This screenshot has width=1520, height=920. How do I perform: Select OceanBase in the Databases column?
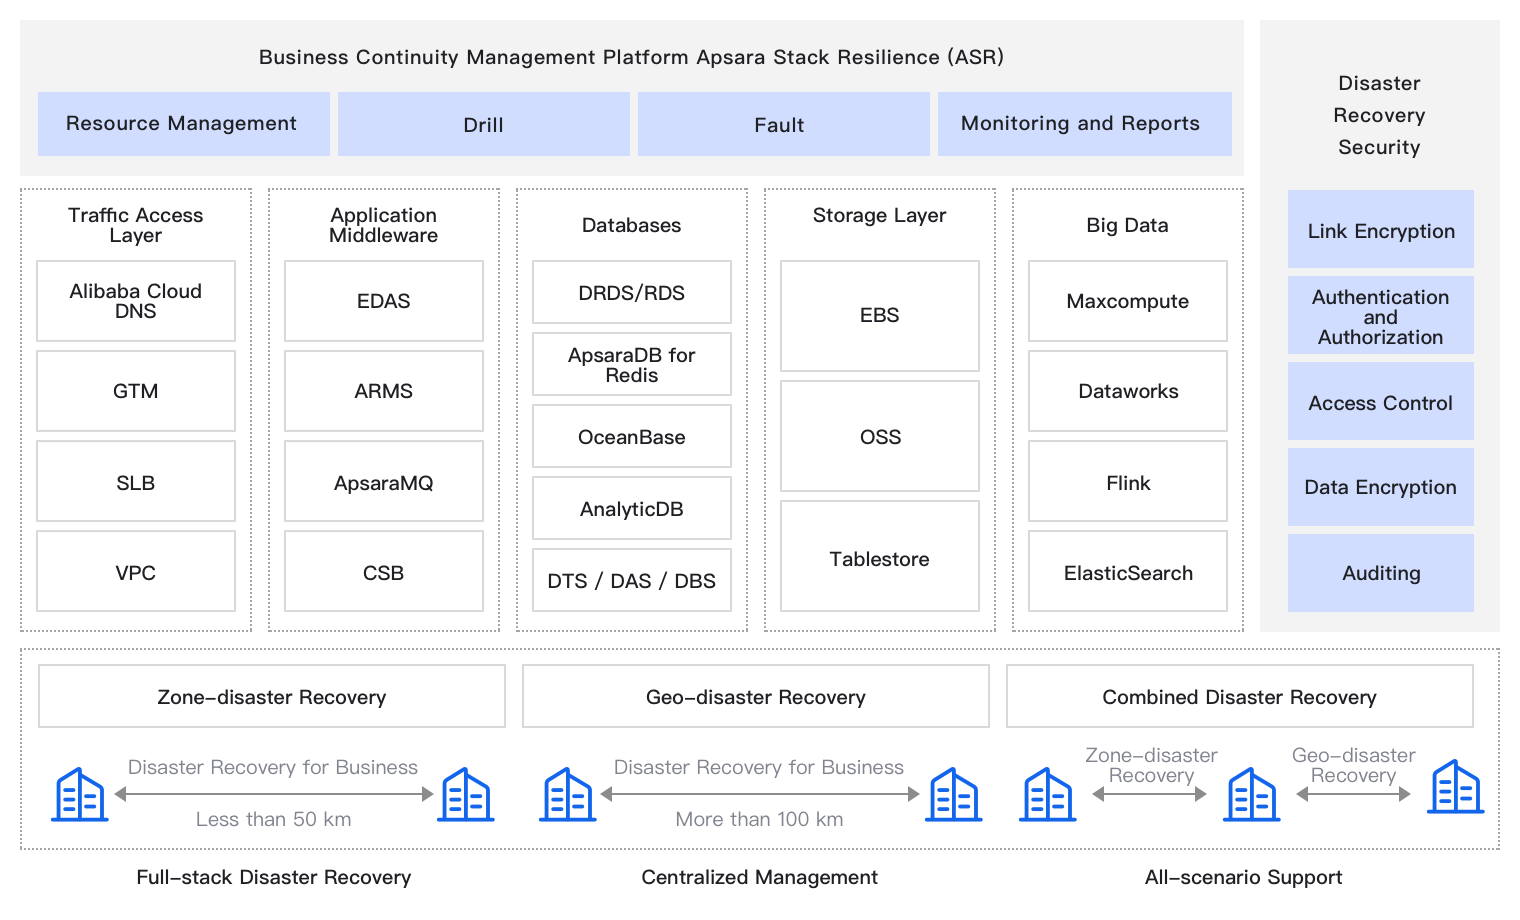(631, 437)
